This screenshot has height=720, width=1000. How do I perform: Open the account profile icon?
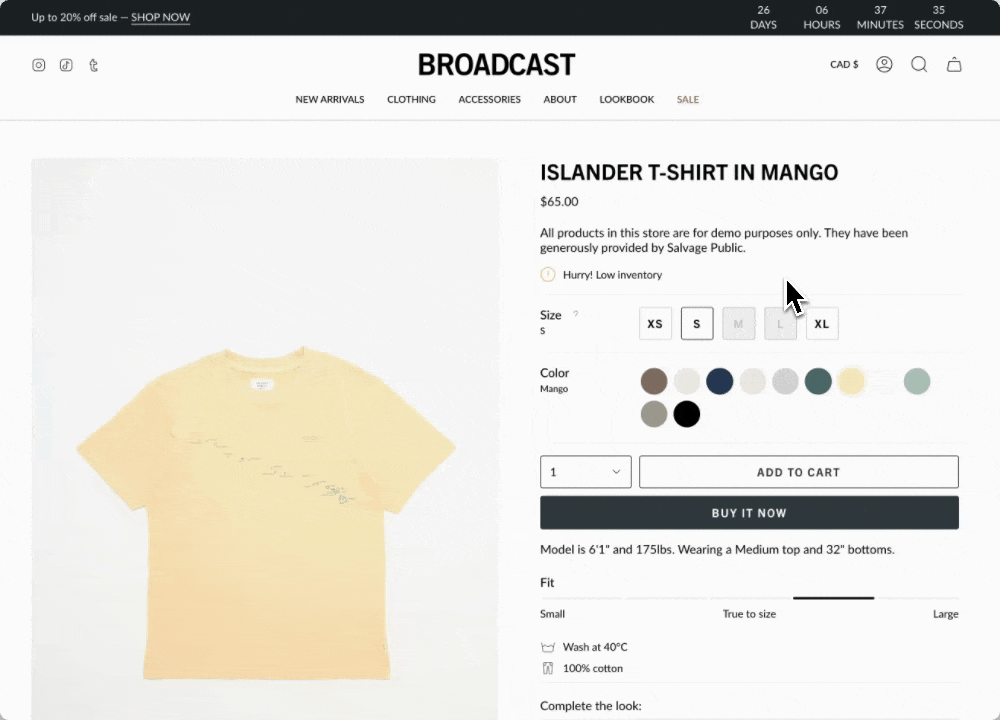coord(884,64)
